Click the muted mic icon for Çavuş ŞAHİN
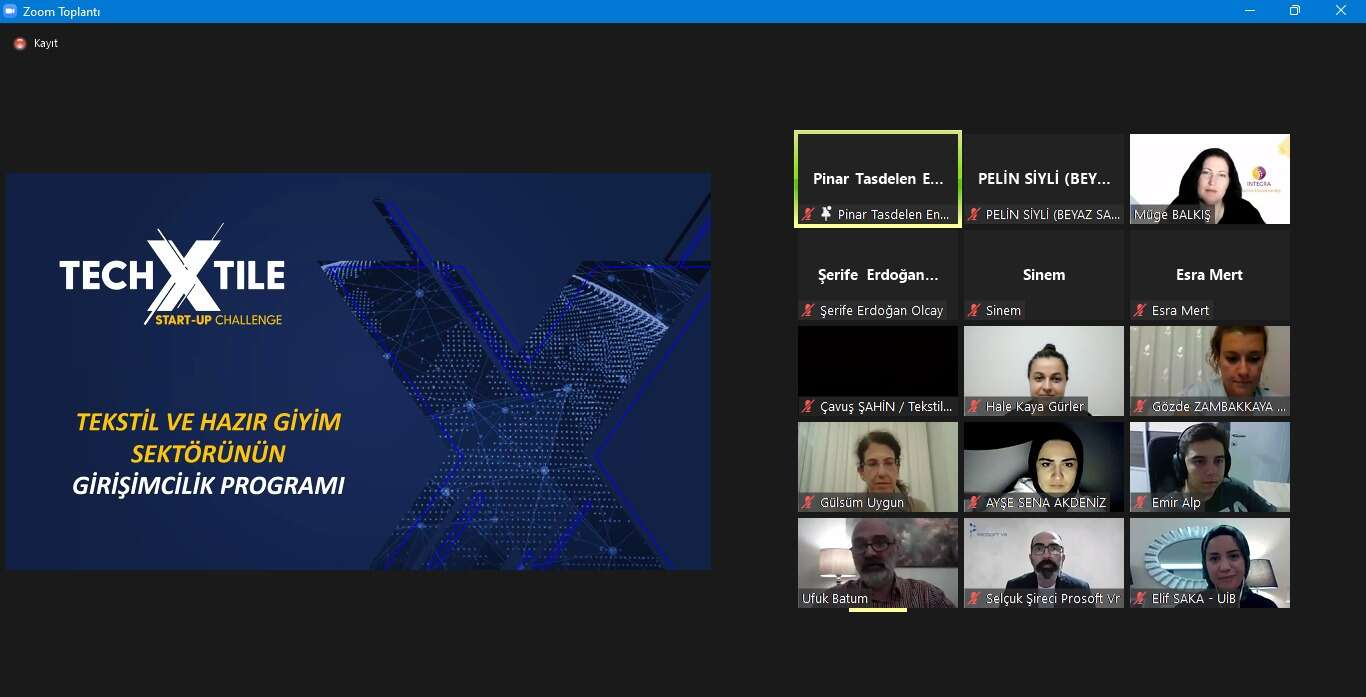The height and width of the screenshot is (697, 1366). [808, 406]
